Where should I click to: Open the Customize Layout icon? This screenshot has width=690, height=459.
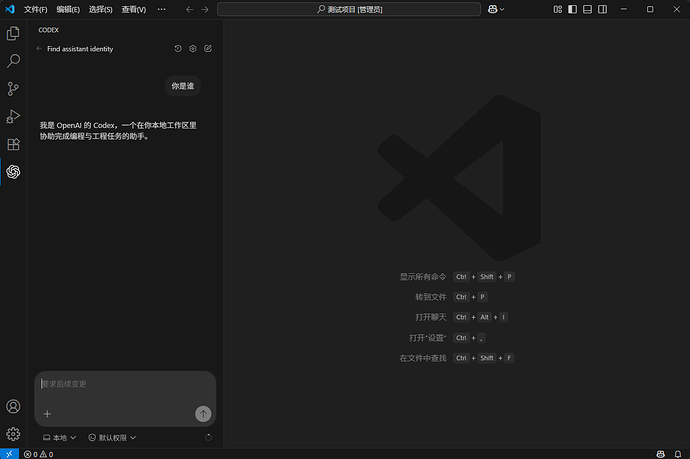tap(558, 9)
